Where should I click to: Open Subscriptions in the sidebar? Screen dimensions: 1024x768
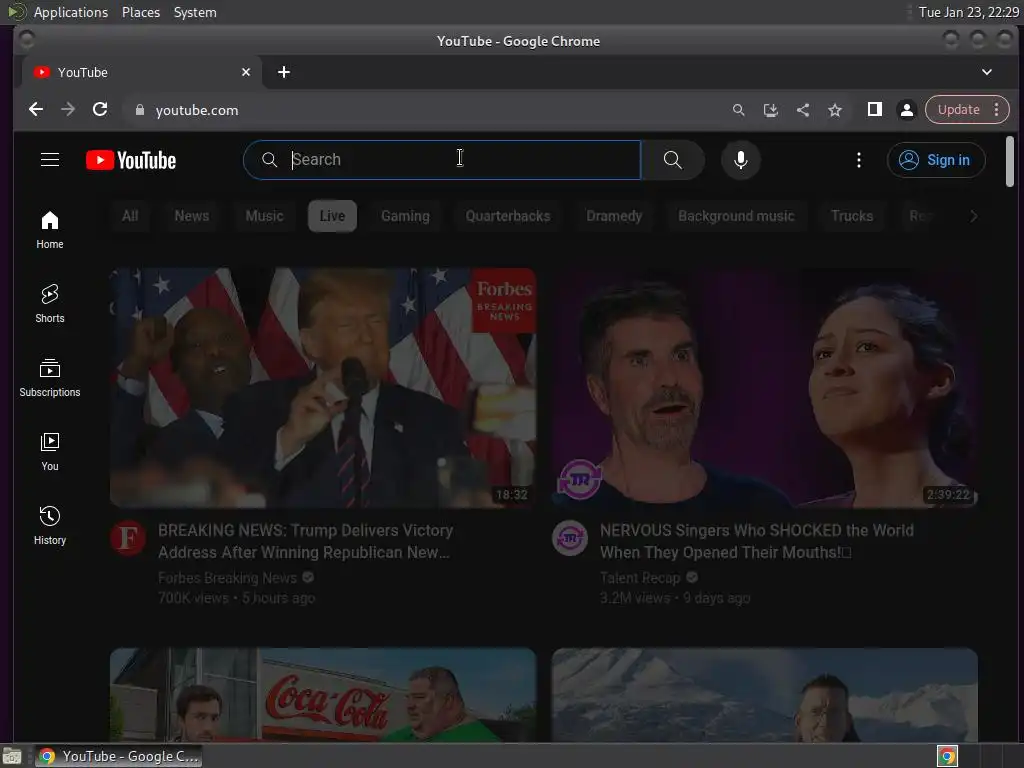pos(50,378)
